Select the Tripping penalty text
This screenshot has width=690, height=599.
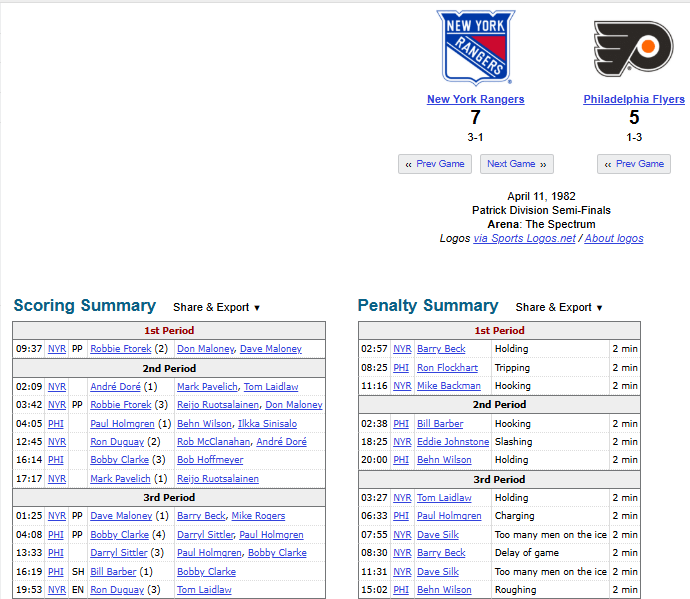pos(512,368)
